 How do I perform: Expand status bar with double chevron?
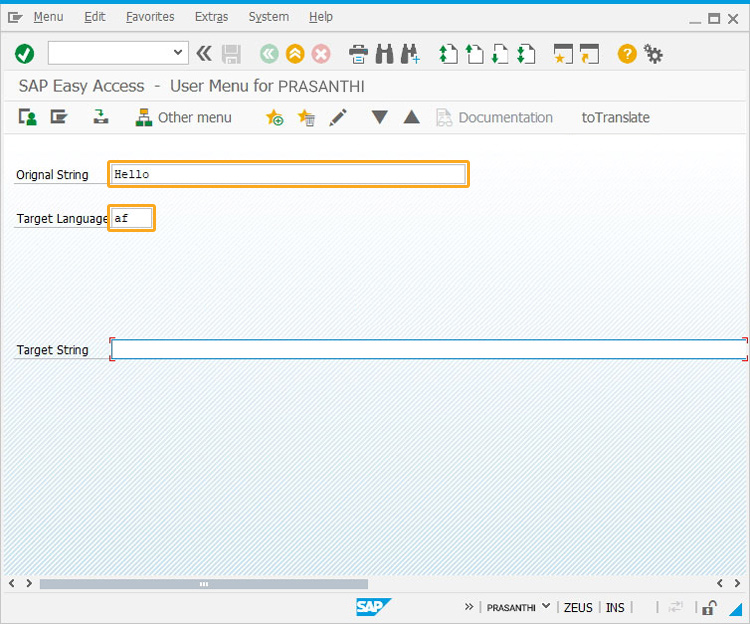click(469, 607)
